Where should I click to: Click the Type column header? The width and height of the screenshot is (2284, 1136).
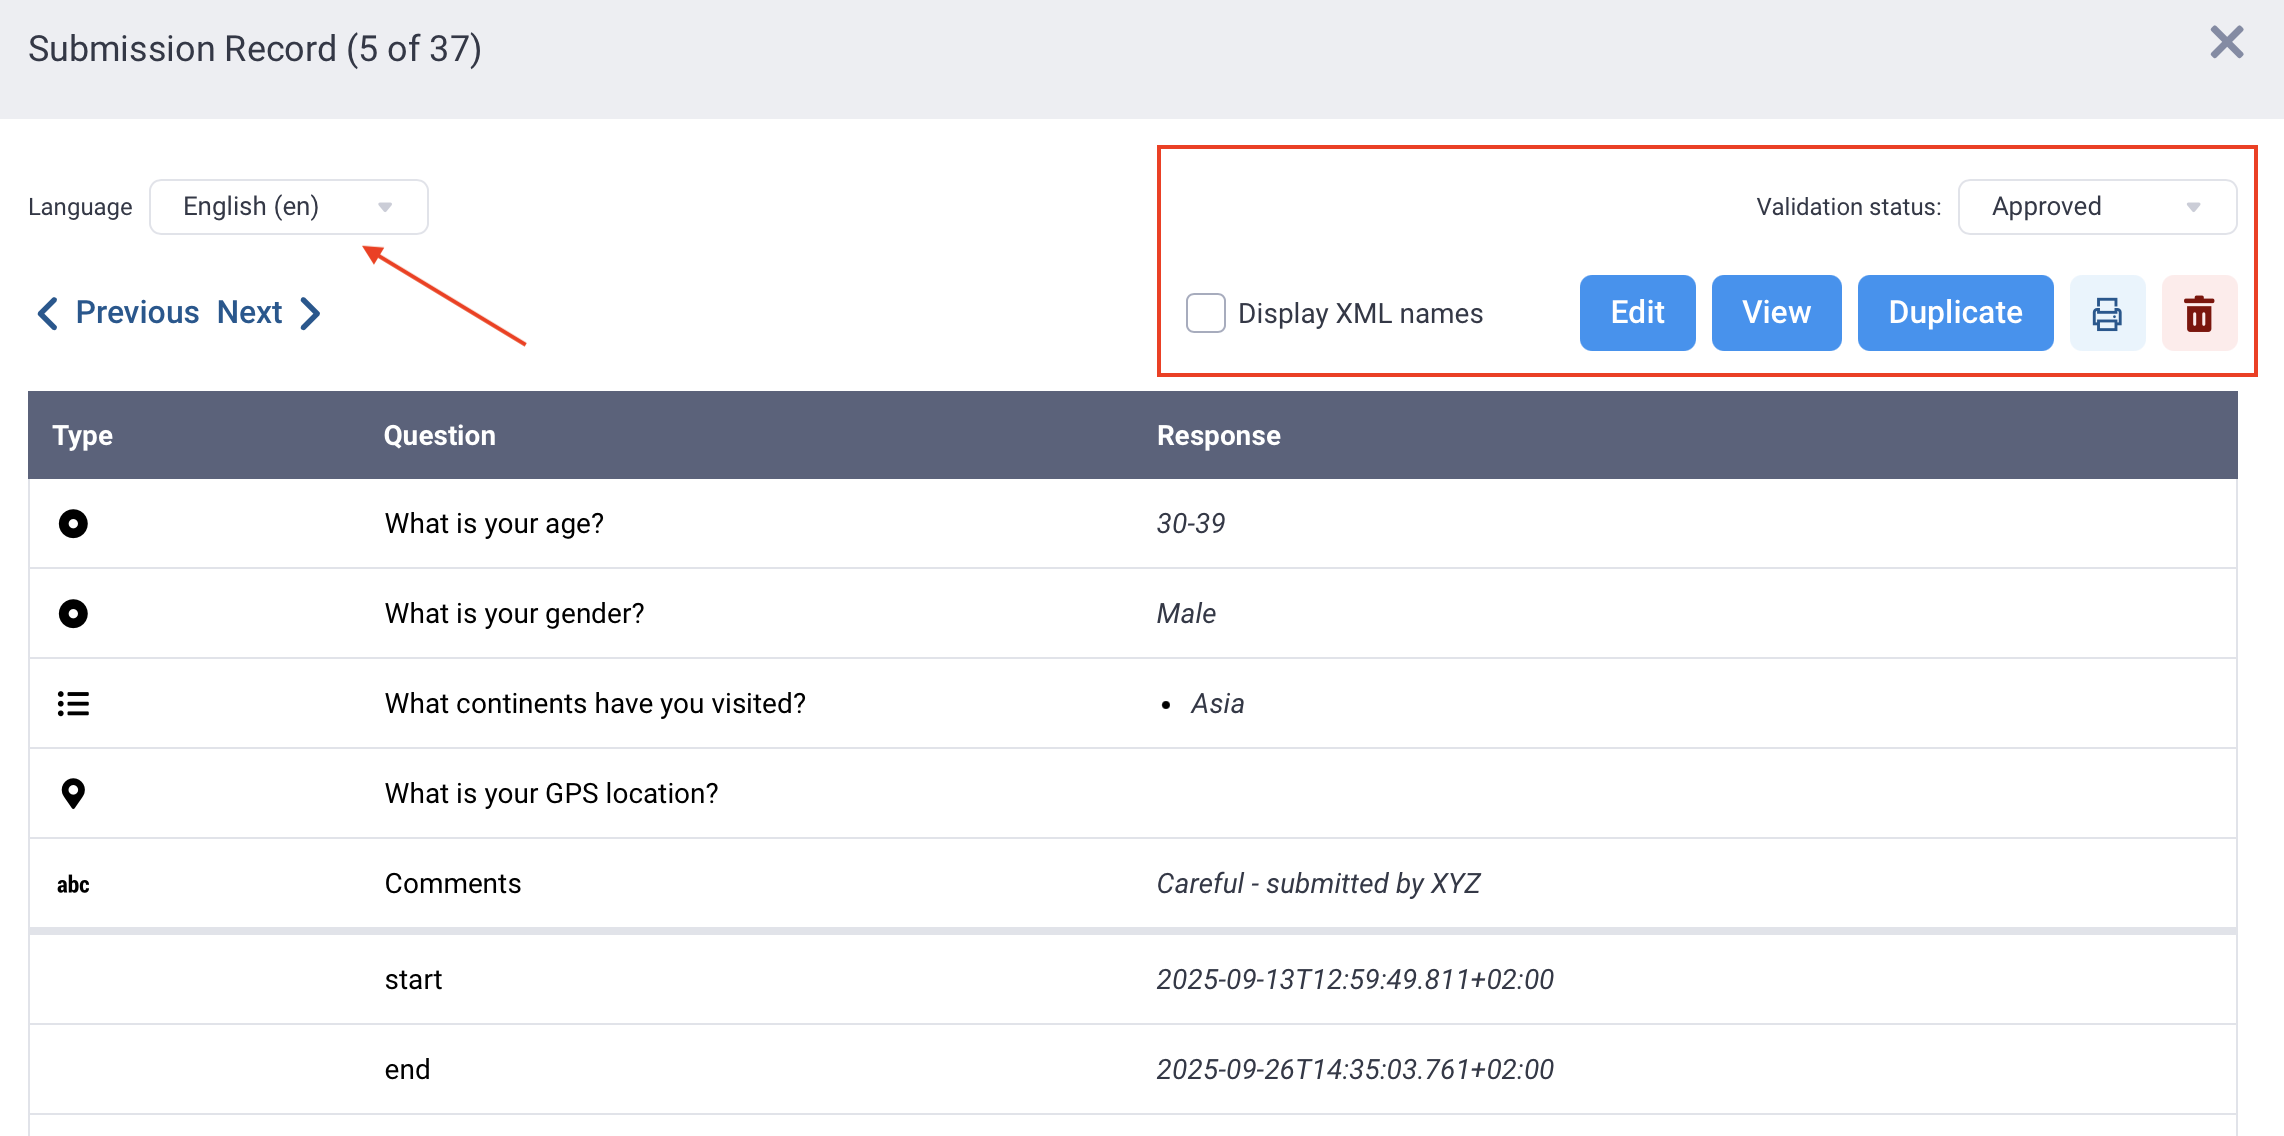click(x=82, y=435)
